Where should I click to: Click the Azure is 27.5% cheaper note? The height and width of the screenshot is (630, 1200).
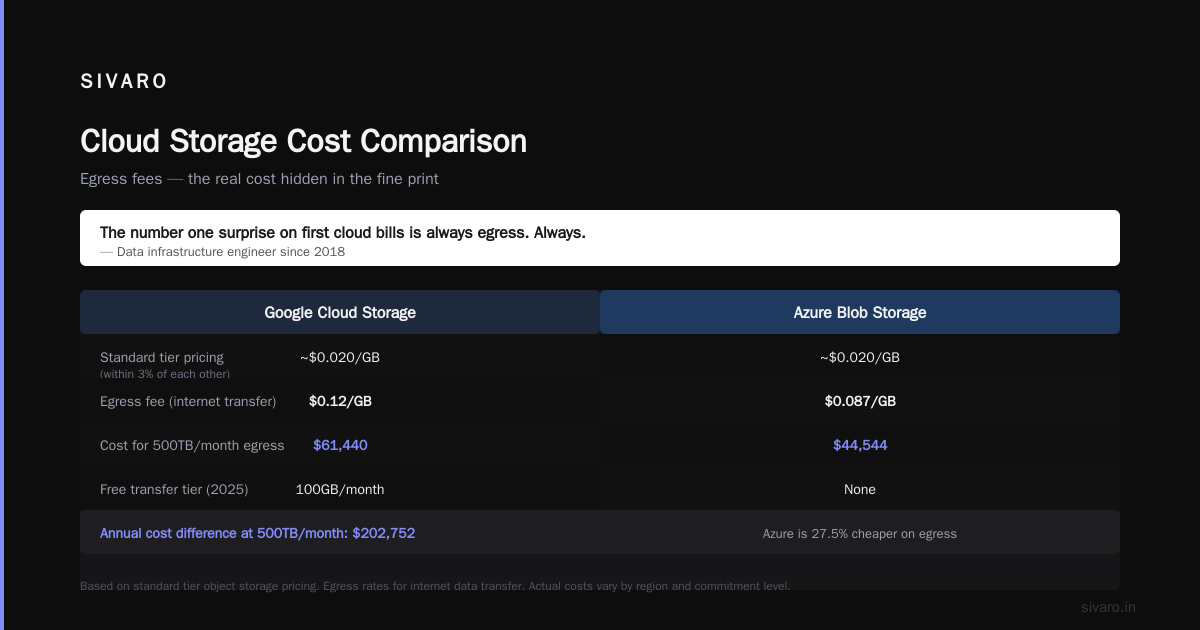pyautogui.click(x=860, y=534)
